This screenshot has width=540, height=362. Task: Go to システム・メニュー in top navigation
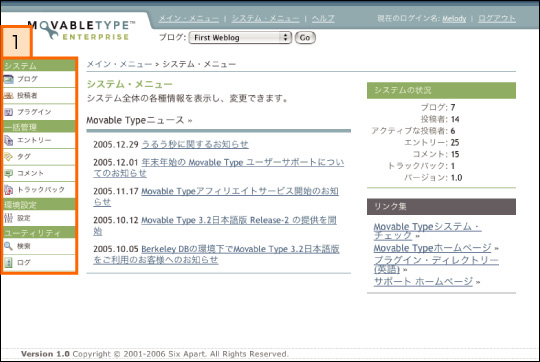tap(266, 19)
